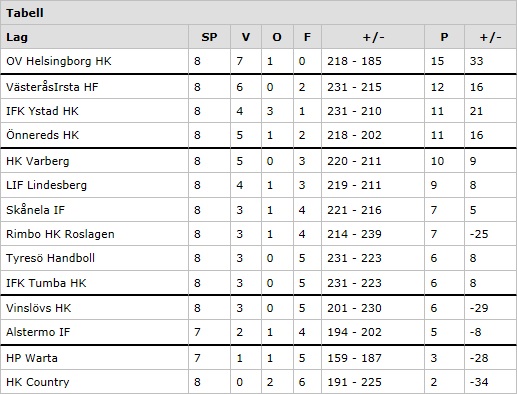Open Önnereds HK team entry
Image resolution: width=517 pixels, height=394 pixels.
click(x=43, y=135)
